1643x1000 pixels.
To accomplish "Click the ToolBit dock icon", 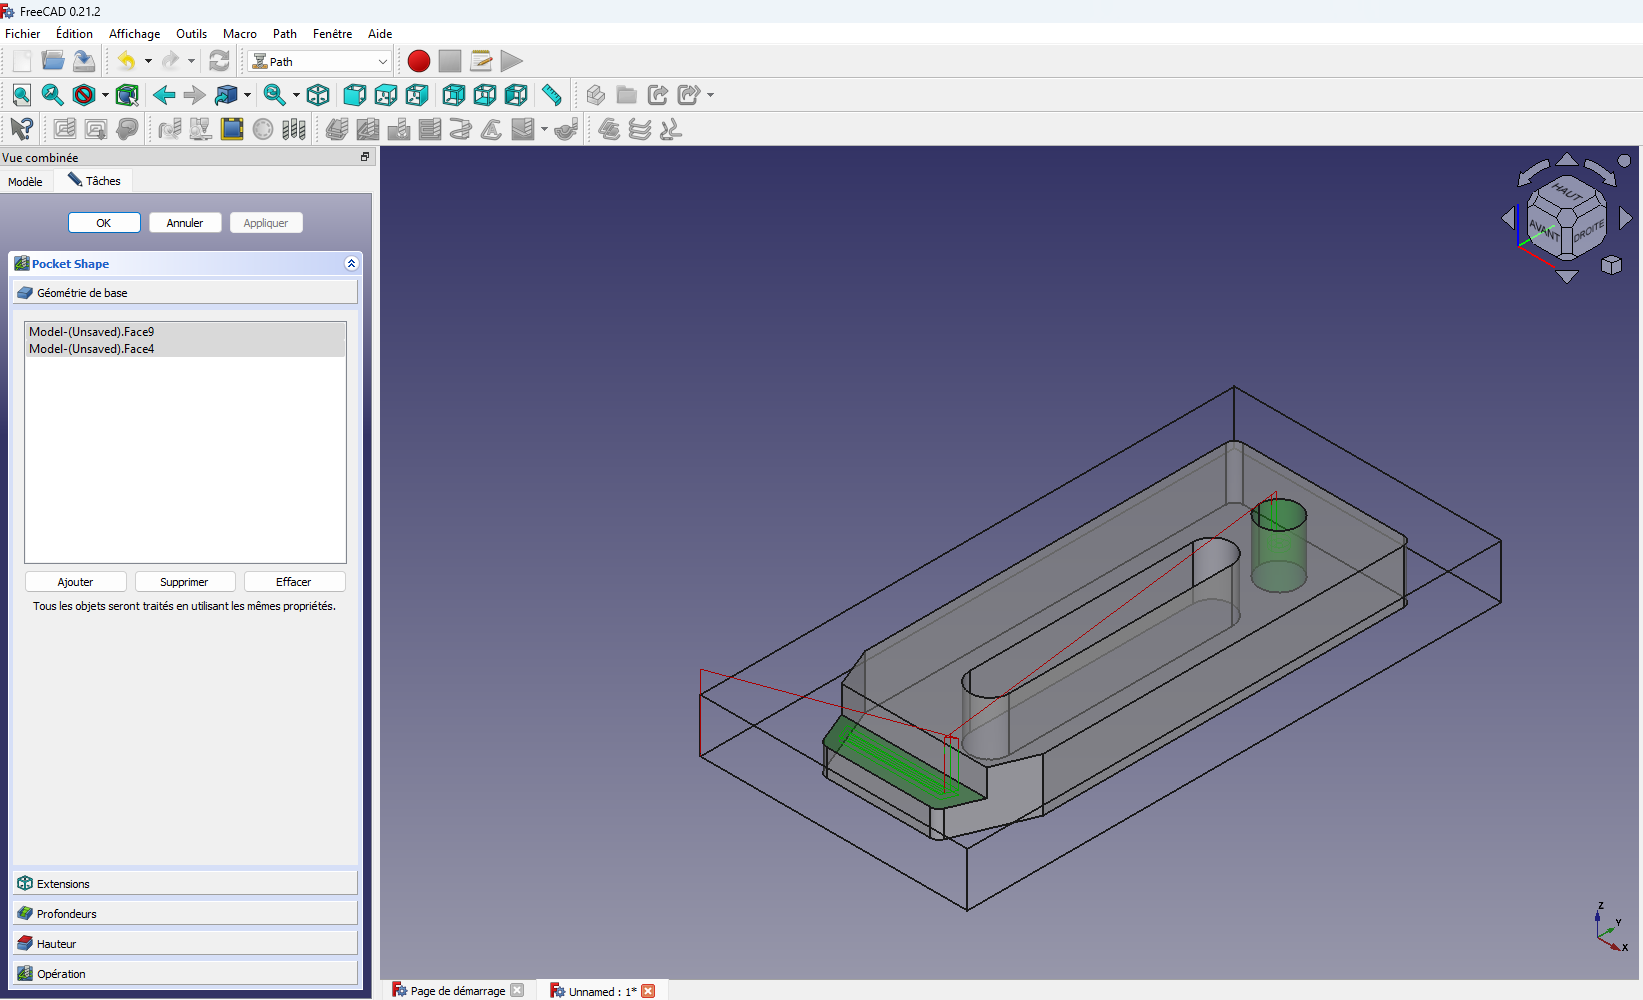I will (294, 129).
